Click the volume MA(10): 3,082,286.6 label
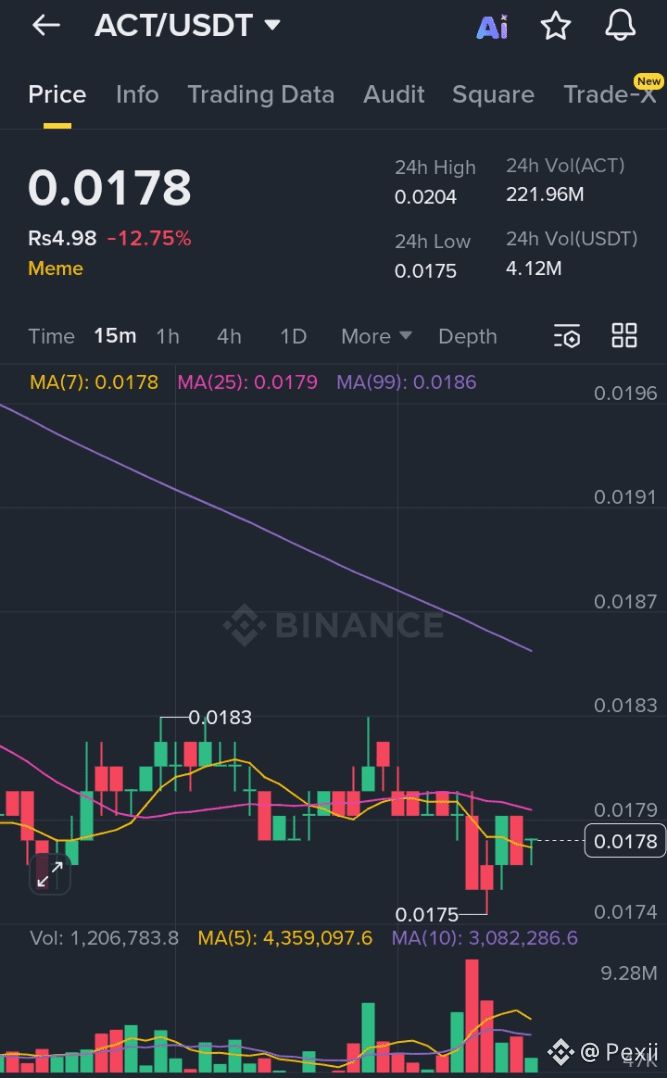The image size is (667, 1078). (x=484, y=938)
